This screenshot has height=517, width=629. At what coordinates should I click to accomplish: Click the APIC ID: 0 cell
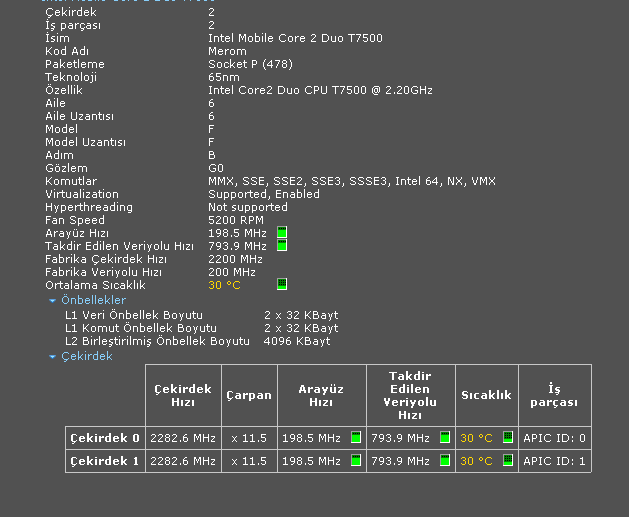click(x=555, y=438)
